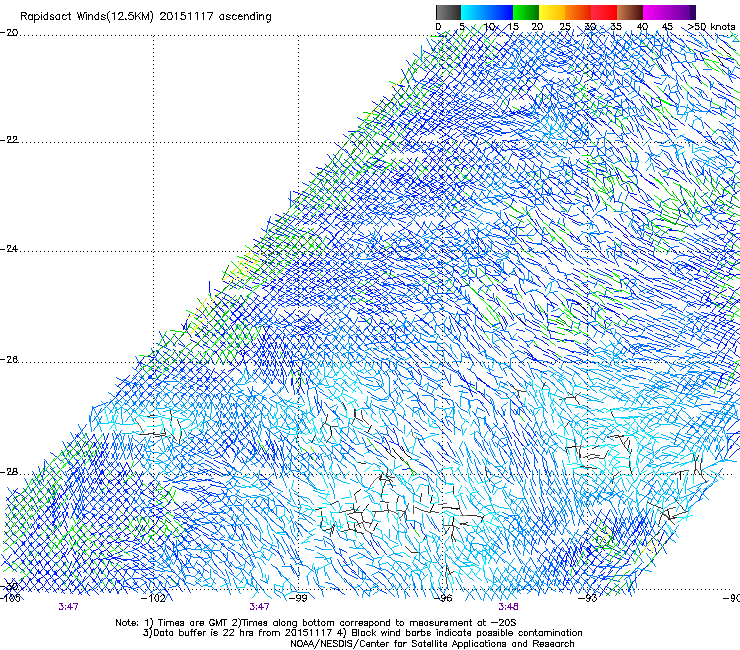The width and height of the screenshot is (740, 650).
Task: Click the 3:48 purple time stamp
Action: click(508, 607)
